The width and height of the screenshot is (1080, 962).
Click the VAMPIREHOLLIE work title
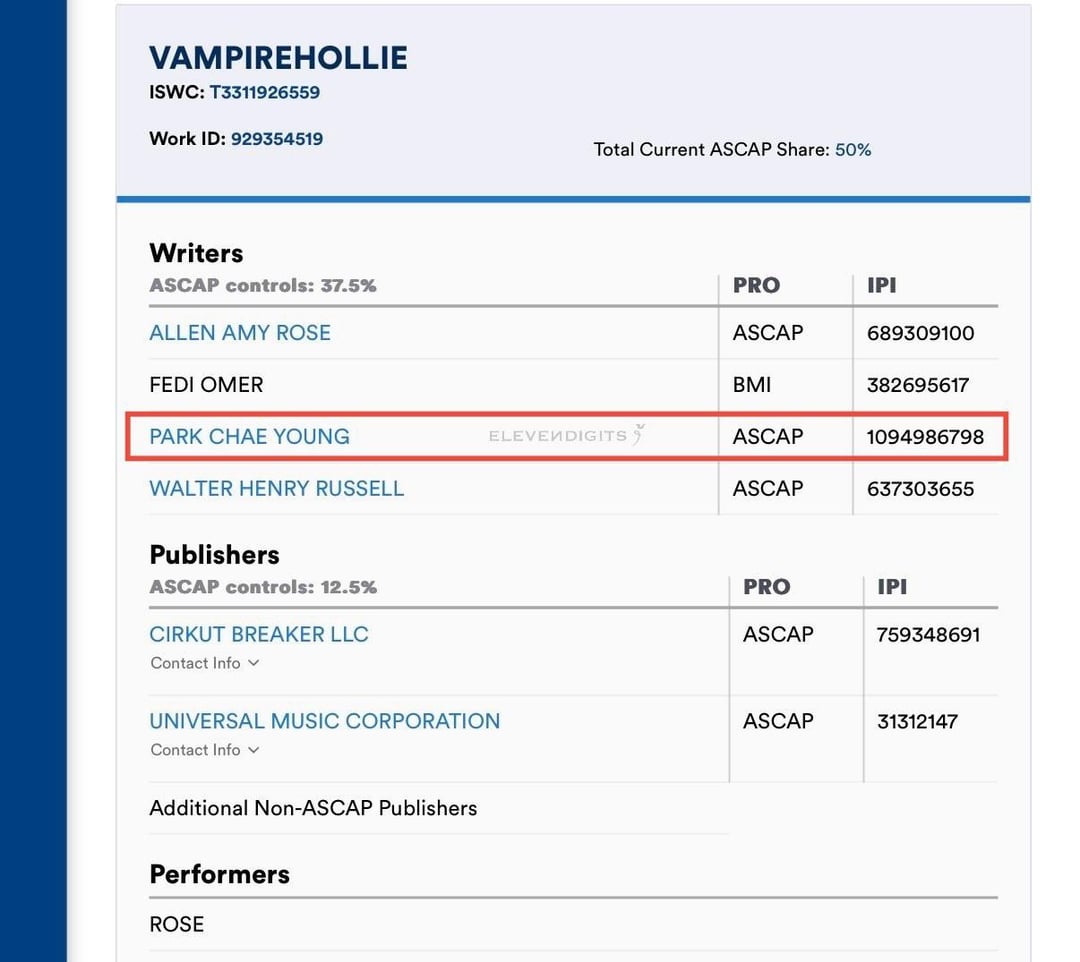(278, 58)
